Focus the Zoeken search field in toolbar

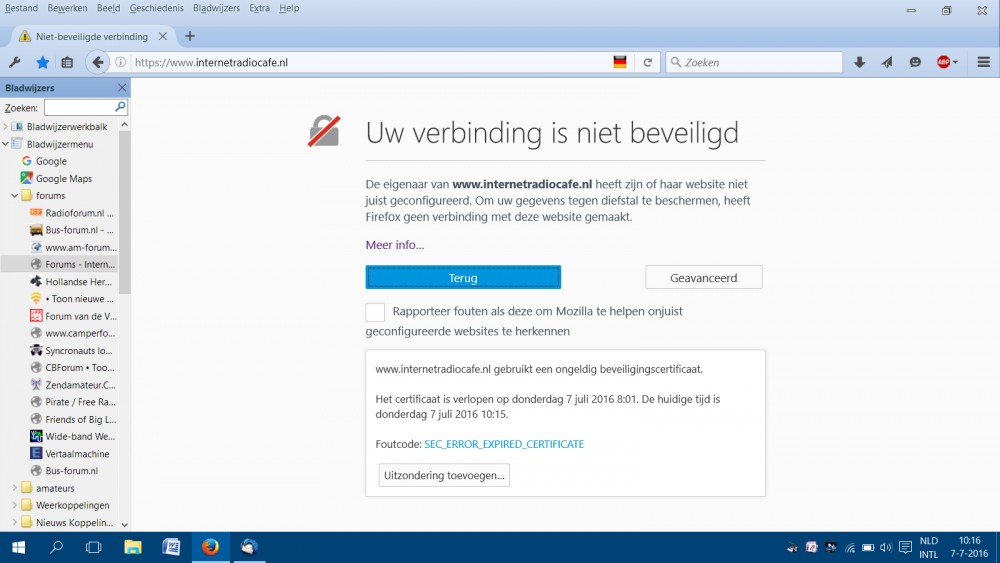pyautogui.click(x=760, y=62)
